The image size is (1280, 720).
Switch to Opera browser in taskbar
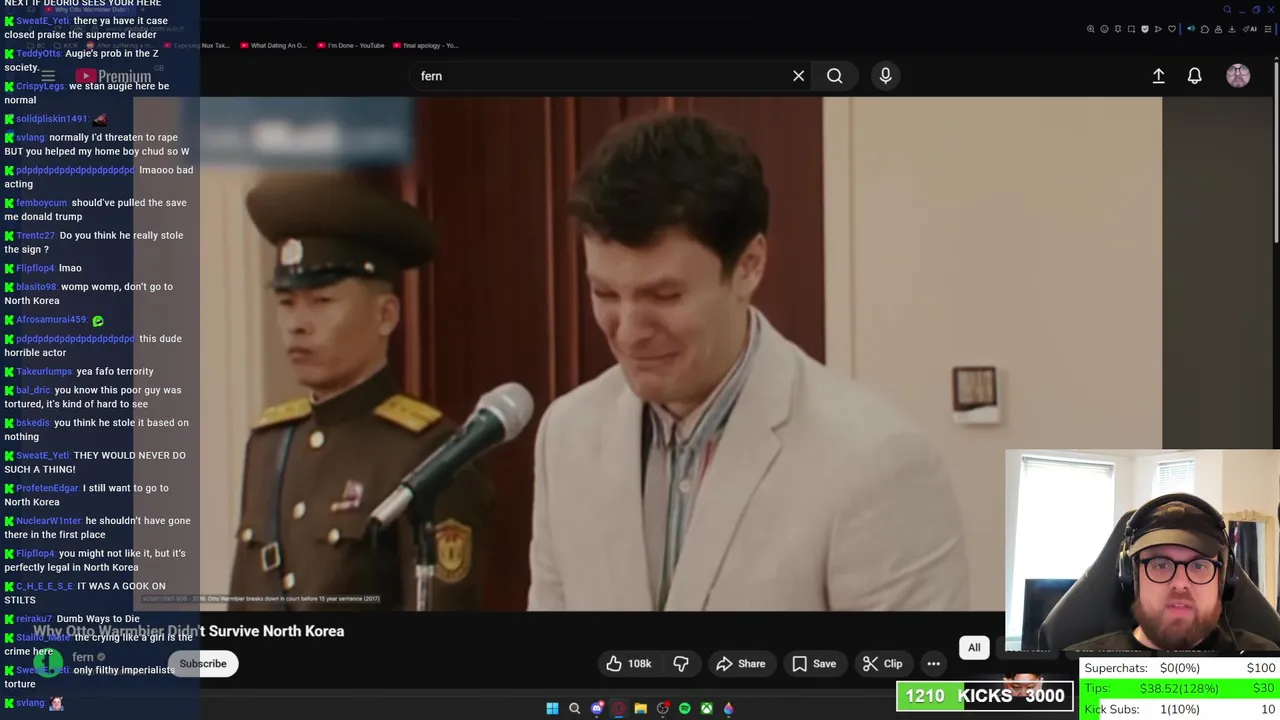[619, 708]
